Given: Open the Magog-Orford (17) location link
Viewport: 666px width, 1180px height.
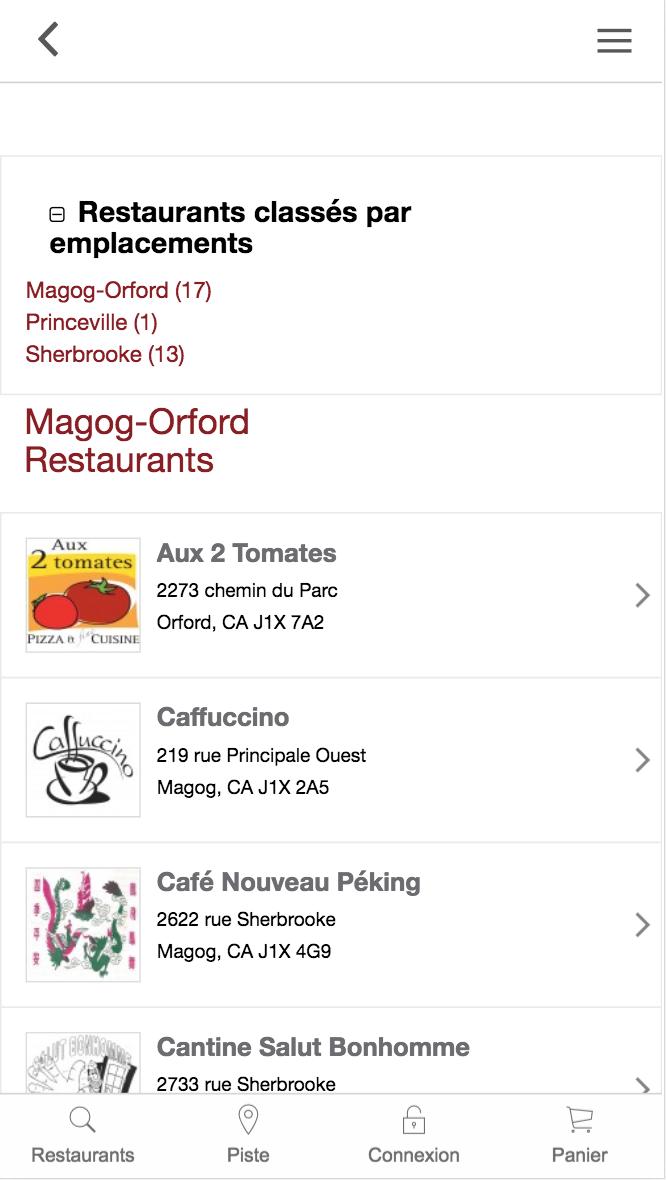Looking at the screenshot, I should tap(119, 291).
